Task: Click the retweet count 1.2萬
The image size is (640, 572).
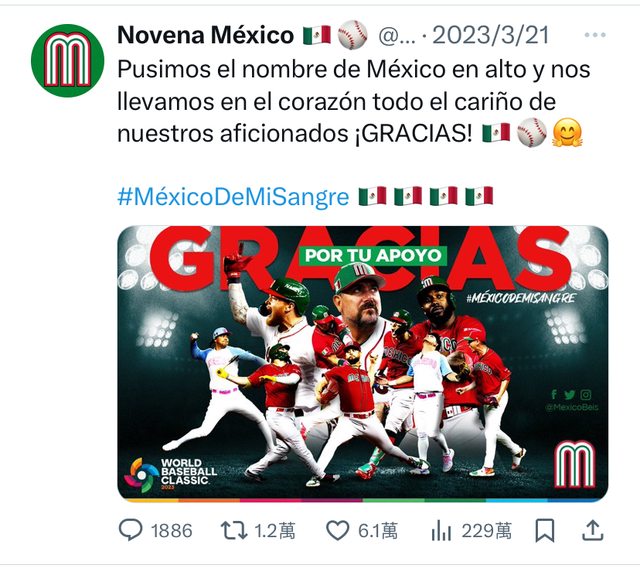Action: pos(275,531)
